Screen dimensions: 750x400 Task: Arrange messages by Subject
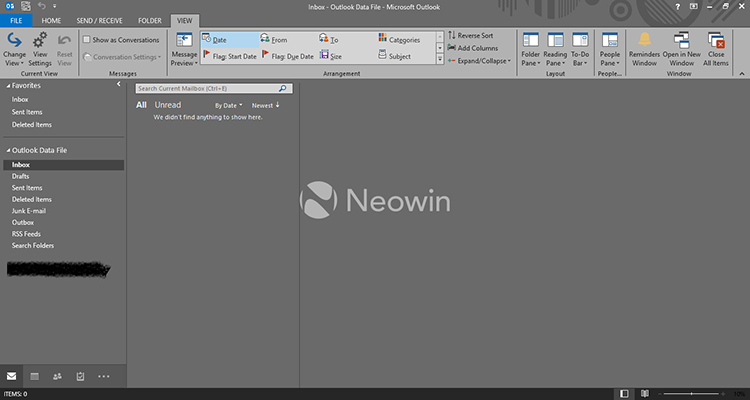coord(395,56)
